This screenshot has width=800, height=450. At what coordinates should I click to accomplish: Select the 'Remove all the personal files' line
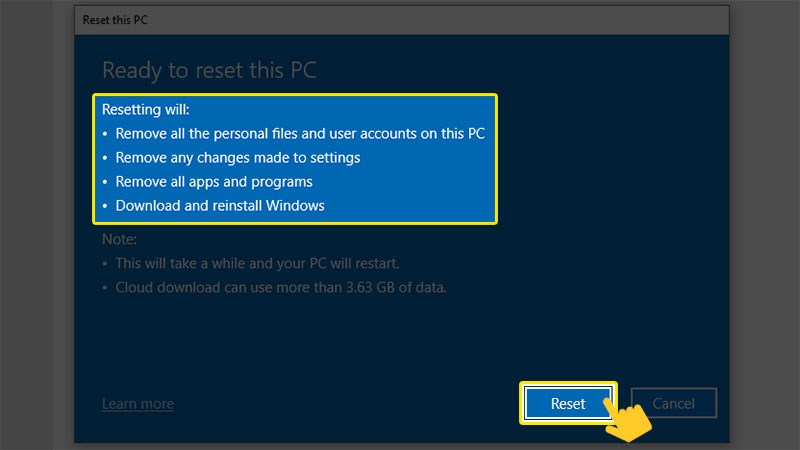pyautogui.click(x=300, y=132)
